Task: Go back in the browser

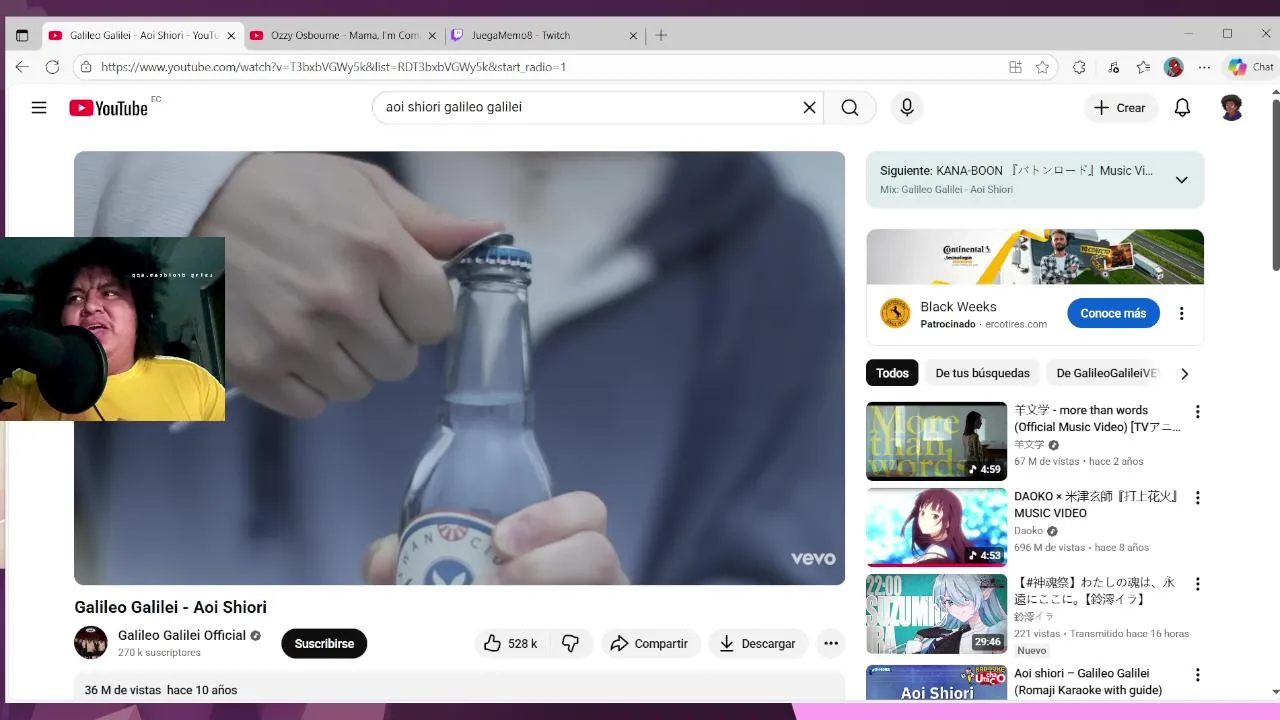Action: click(x=22, y=67)
